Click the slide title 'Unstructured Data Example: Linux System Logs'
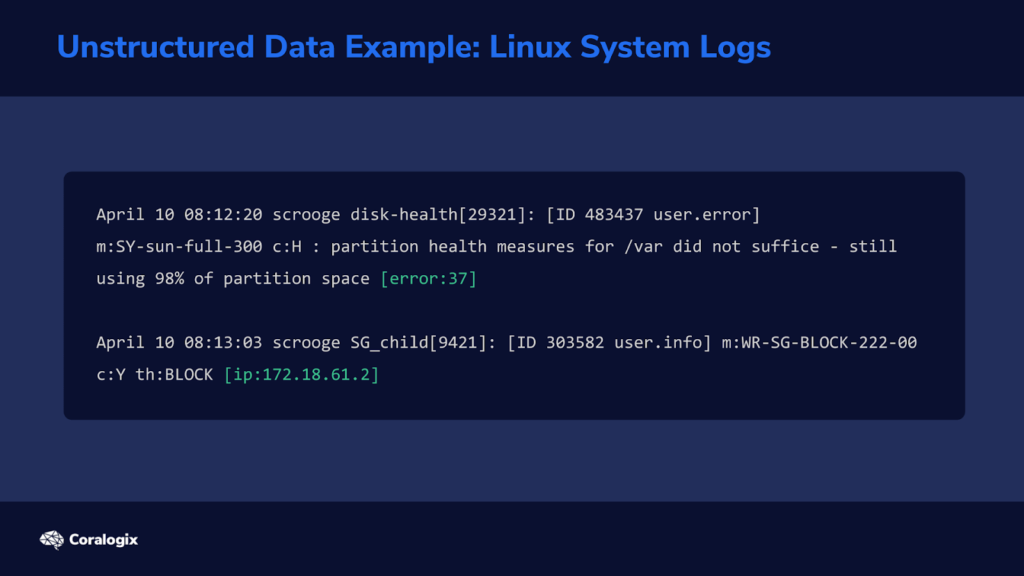Screen dimensions: 1024x576 tap(413, 48)
